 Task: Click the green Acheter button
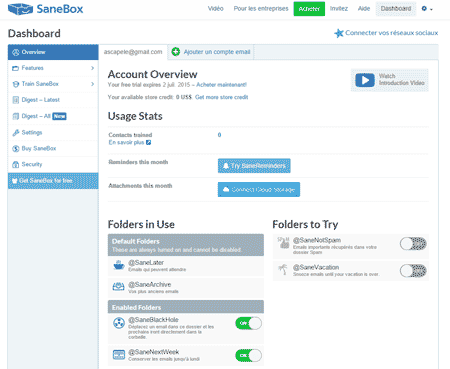pos(309,9)
